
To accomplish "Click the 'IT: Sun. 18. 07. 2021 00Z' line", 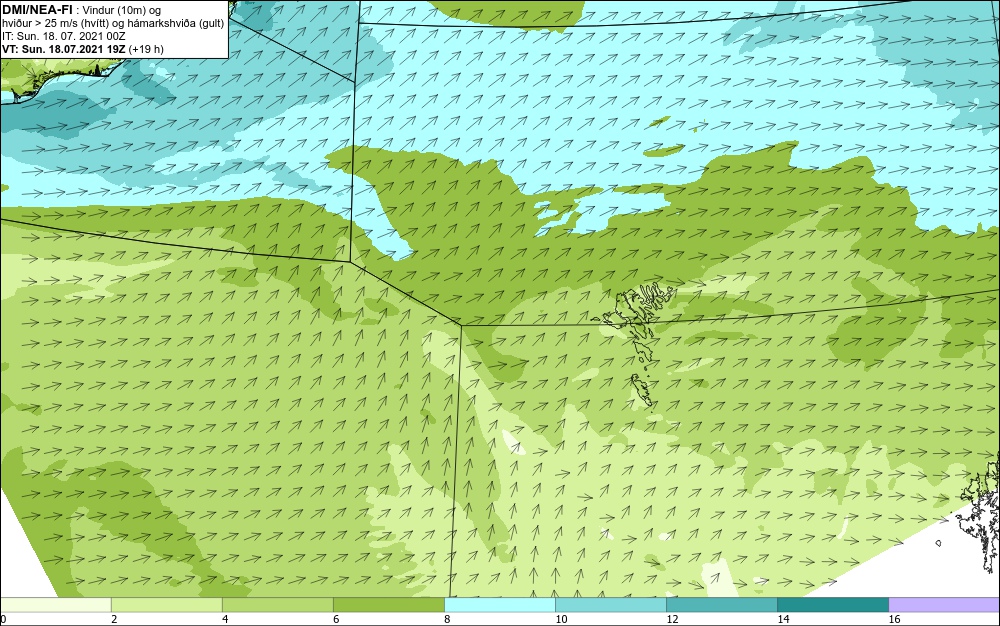I will click(64, 36).
